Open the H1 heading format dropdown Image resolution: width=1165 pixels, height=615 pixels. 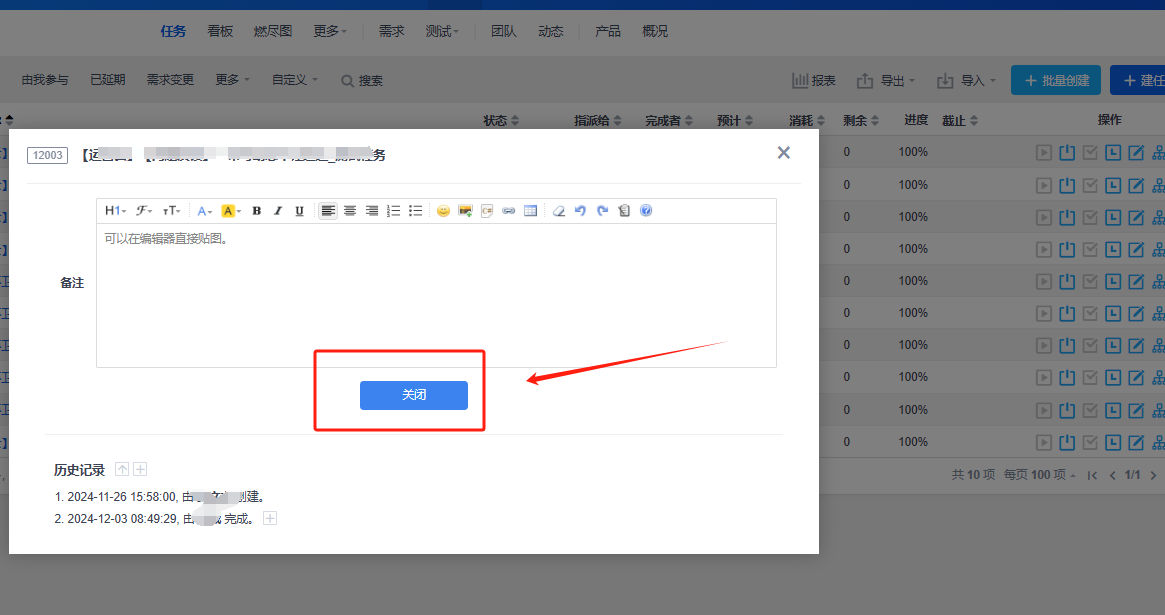(115, 211)
